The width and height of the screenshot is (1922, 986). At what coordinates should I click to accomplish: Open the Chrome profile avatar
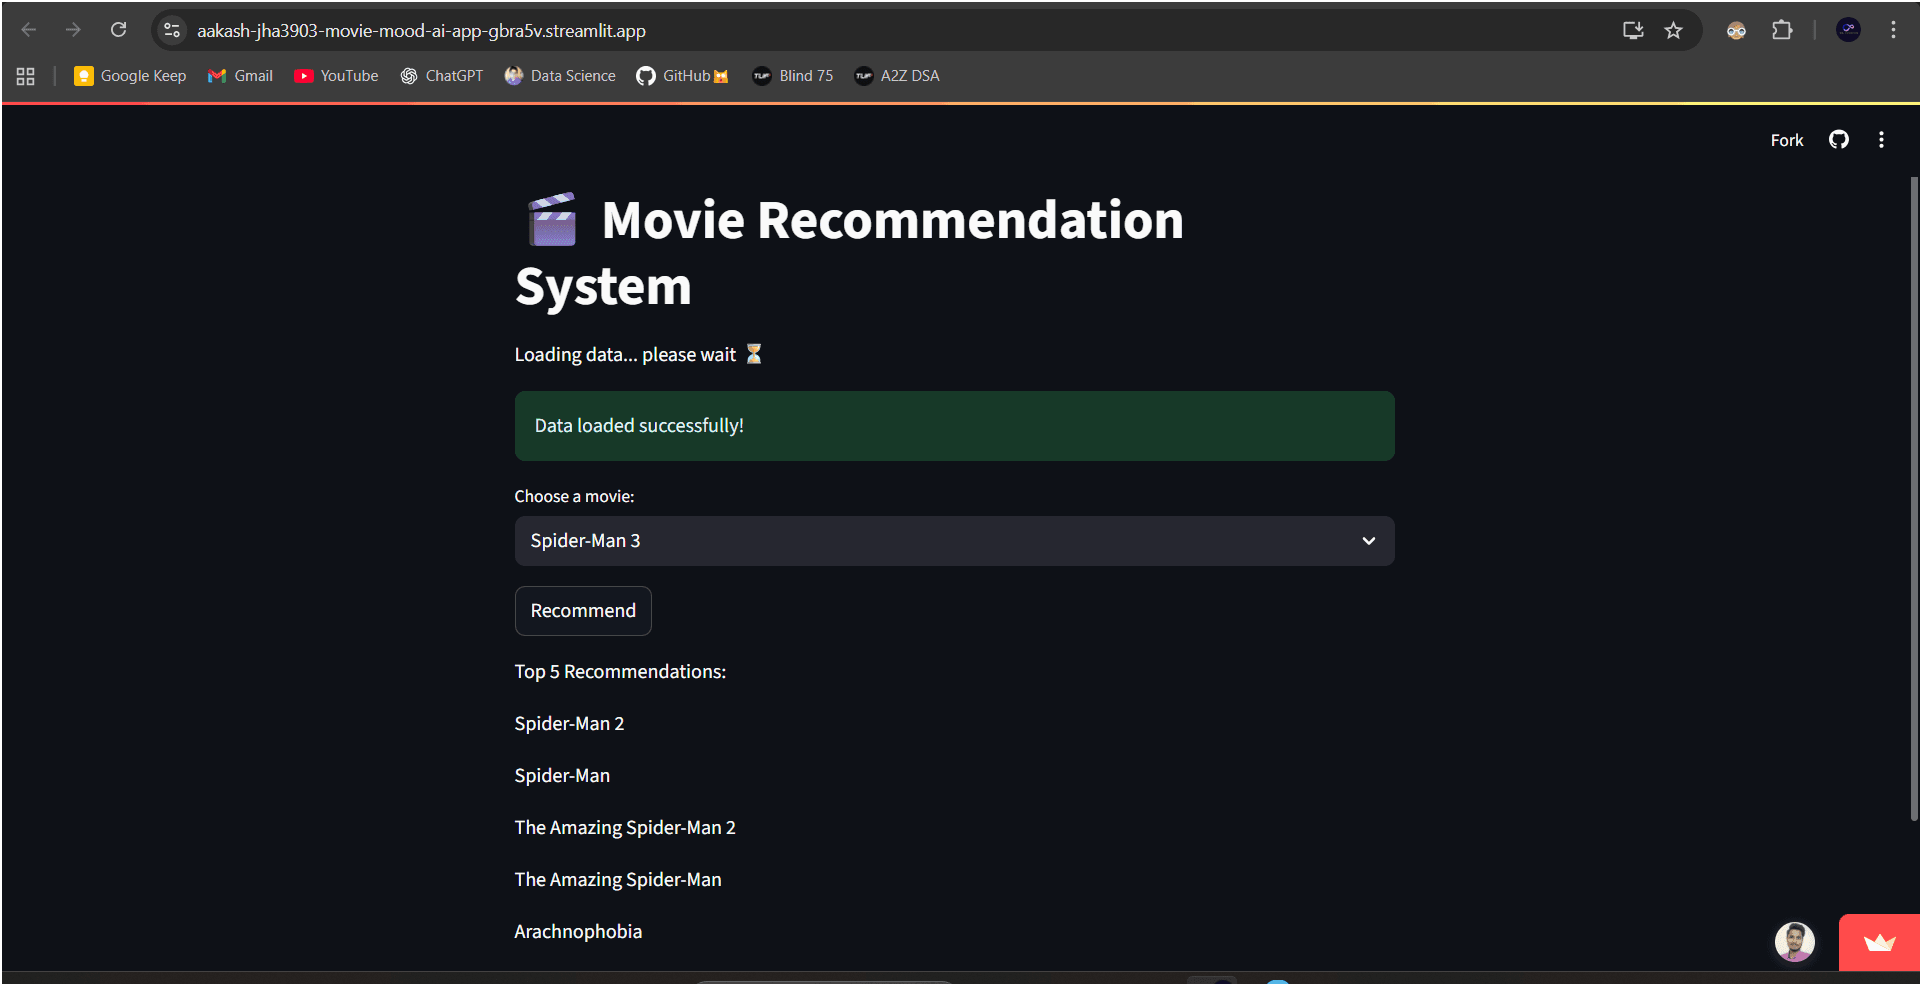pyautogui.click(x=1847, y=30)
